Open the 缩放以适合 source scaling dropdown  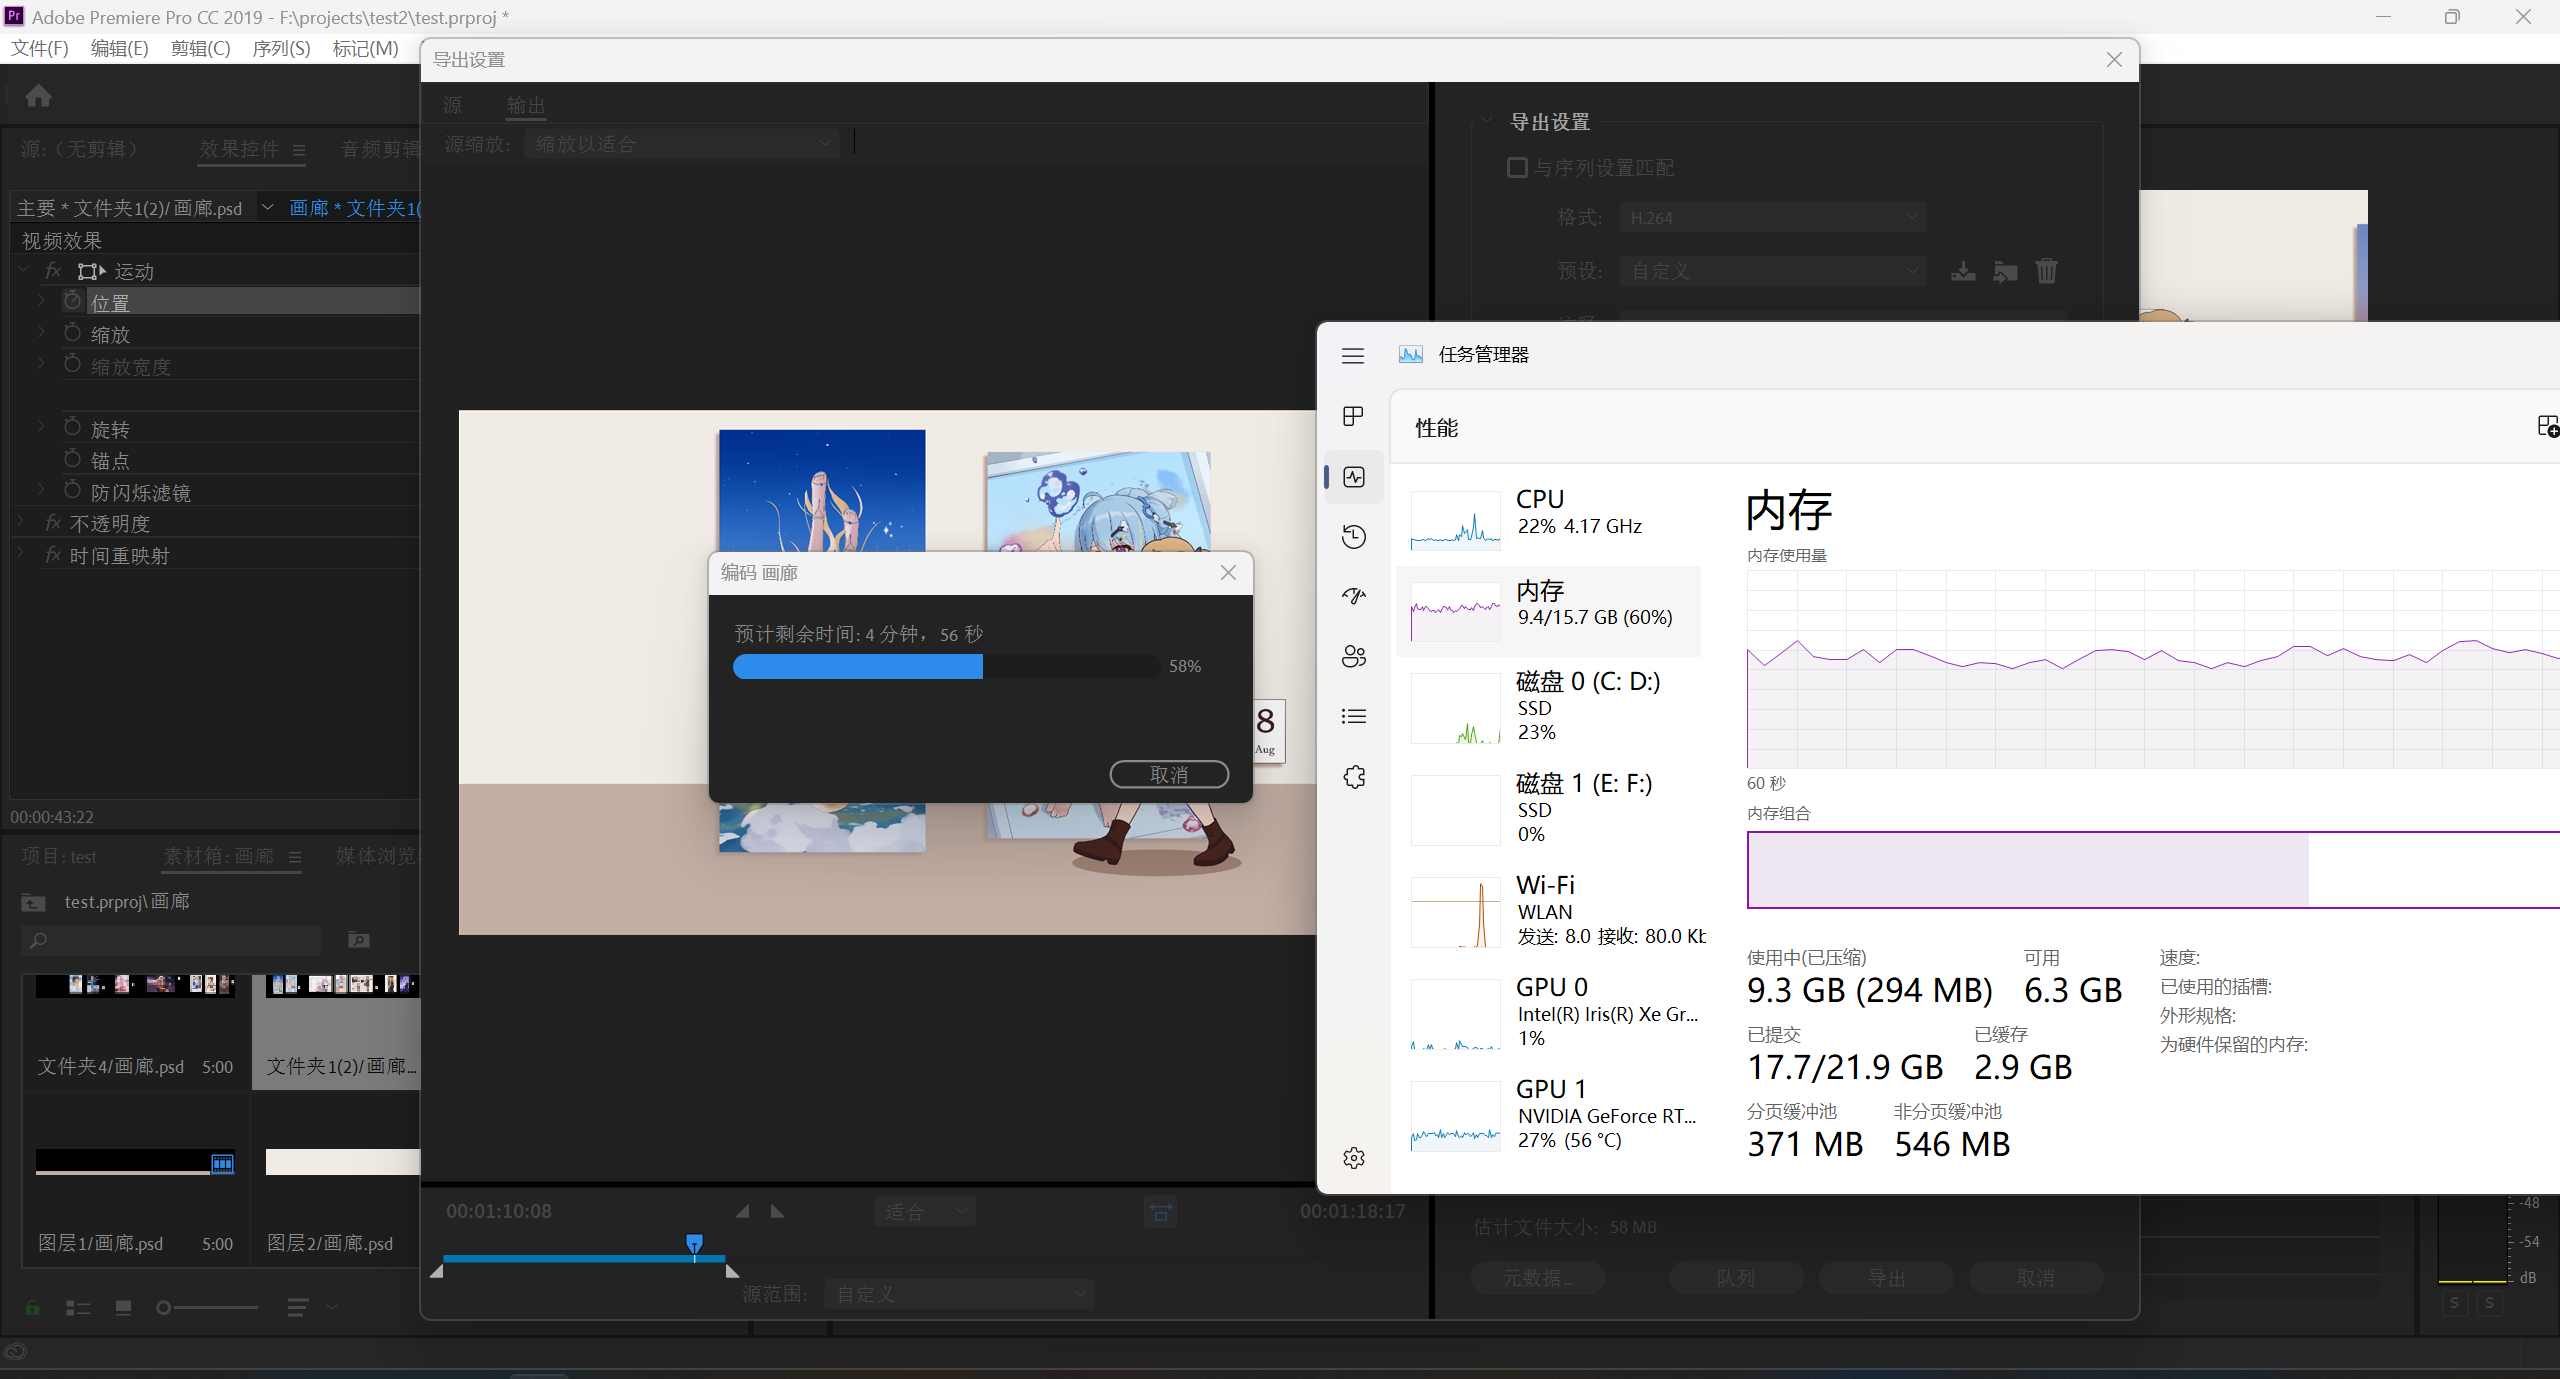tap(682, 144)
